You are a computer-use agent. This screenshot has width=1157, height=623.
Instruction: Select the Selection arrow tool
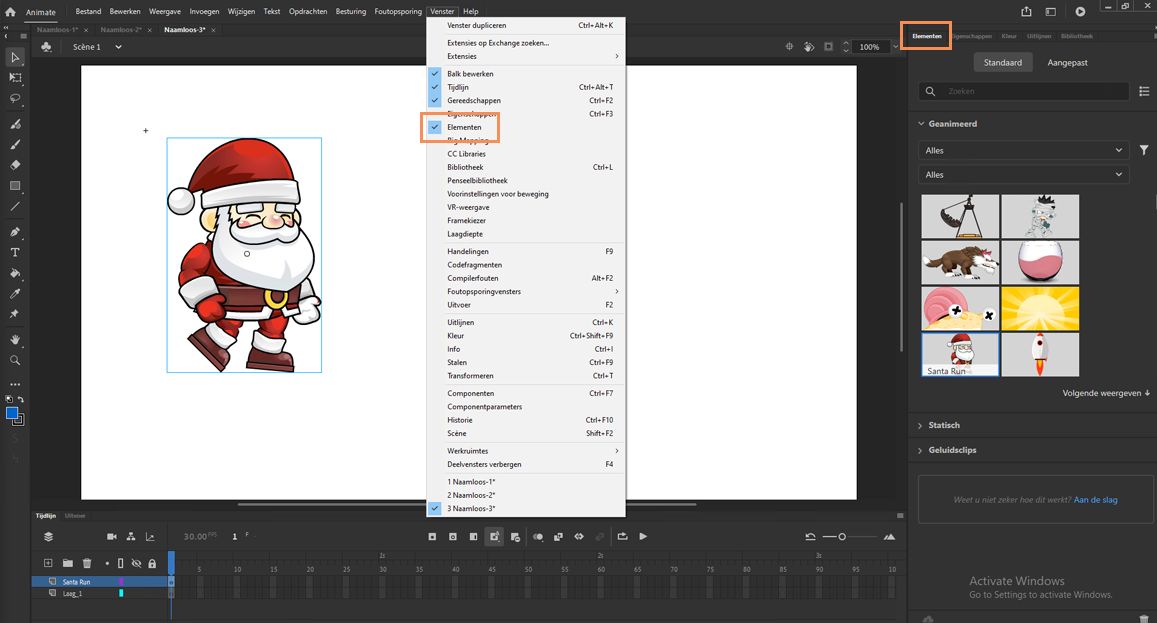(15, 57)
